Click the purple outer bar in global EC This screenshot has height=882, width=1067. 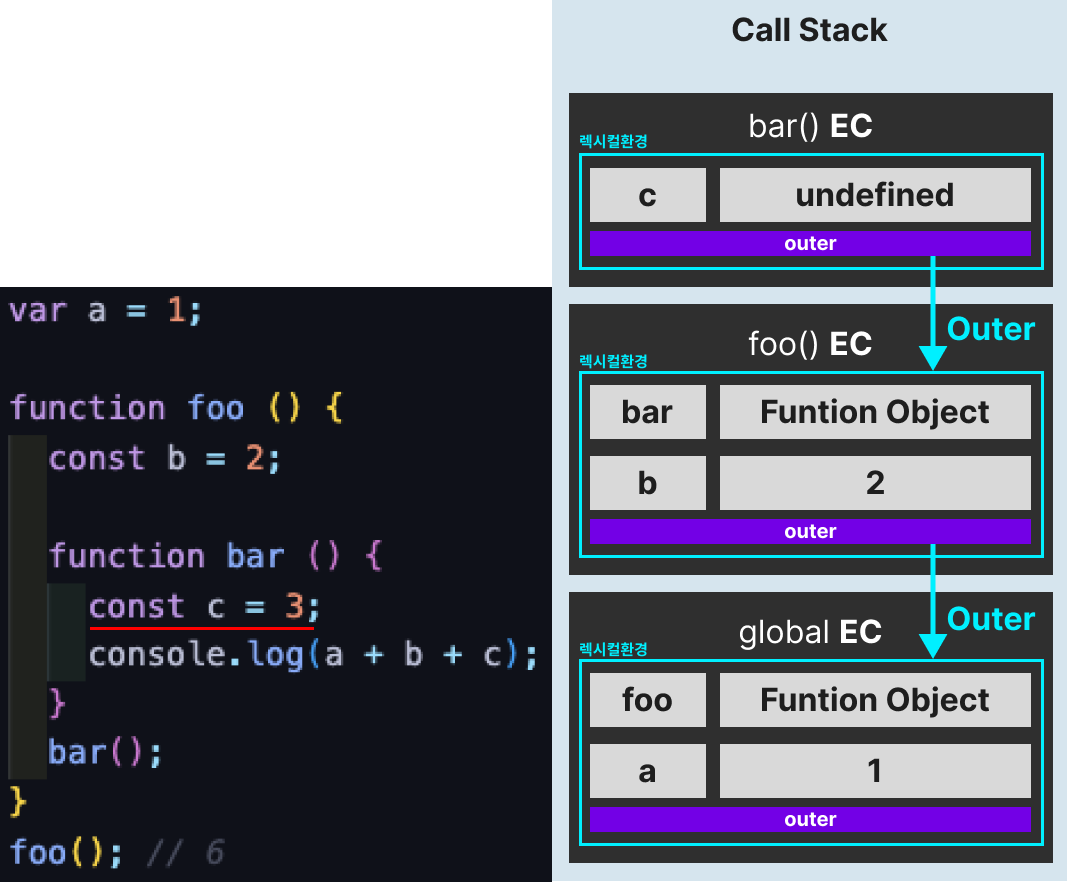pyautogui.click(x=810, y=819)
